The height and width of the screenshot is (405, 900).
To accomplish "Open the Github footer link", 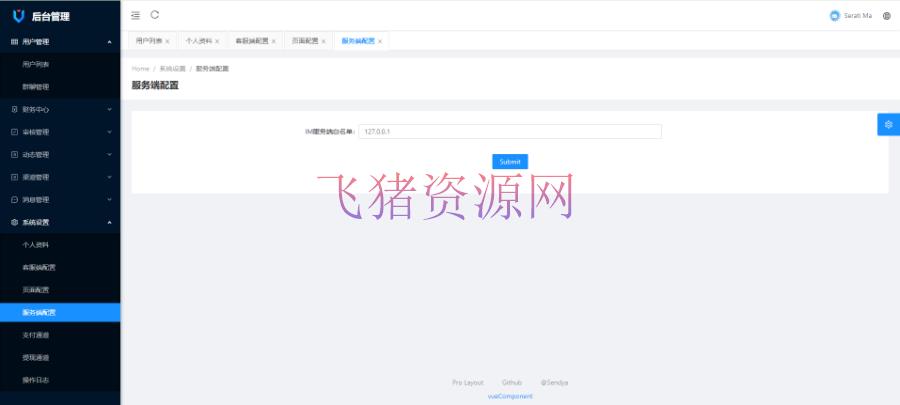I will pos(512,382).
